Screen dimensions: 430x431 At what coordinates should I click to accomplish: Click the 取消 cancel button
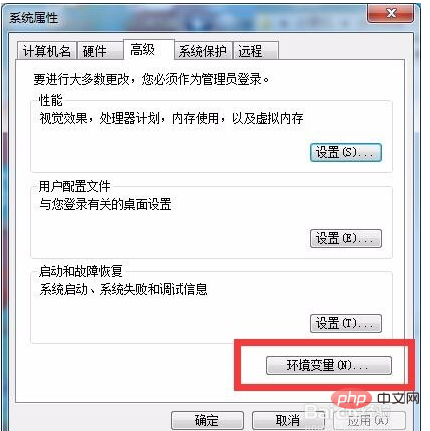[x=288, y=420]
